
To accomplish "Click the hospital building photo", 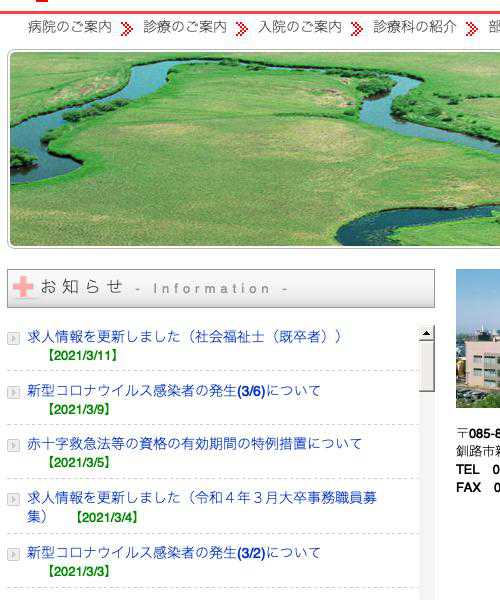I will tap(478, 338).
